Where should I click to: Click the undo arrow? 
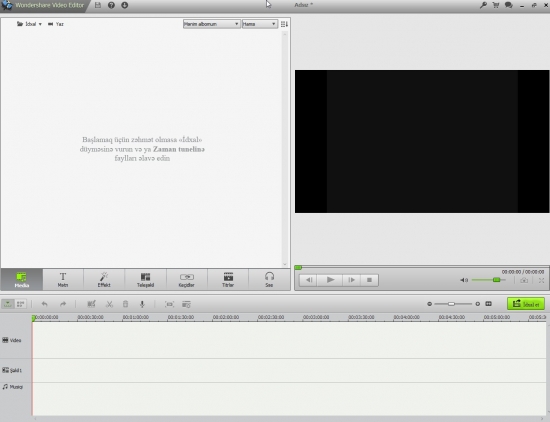click(44, 304)
